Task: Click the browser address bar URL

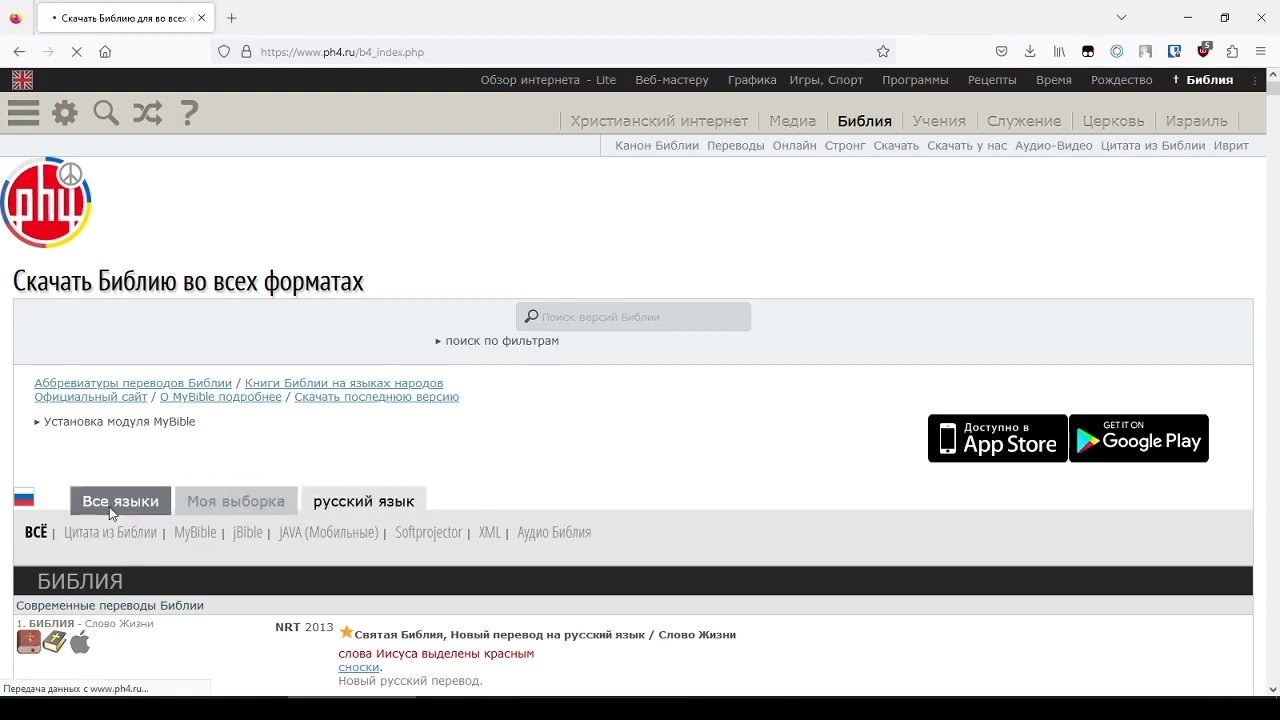Action: click(x=342, y=52)
